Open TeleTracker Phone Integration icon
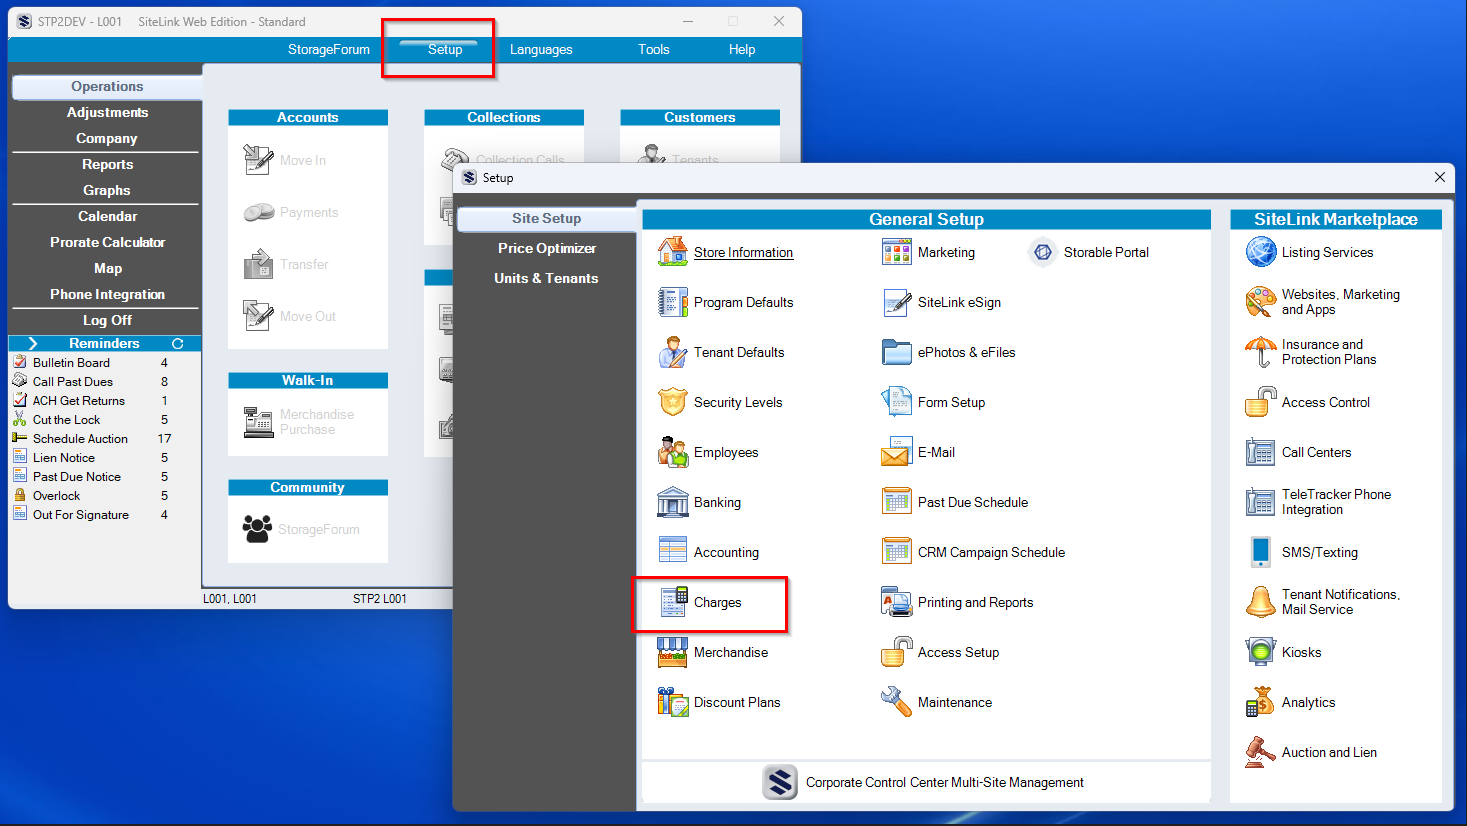Image resolution: width=1467 pixels, height=826 pixels. (1261, 502)
